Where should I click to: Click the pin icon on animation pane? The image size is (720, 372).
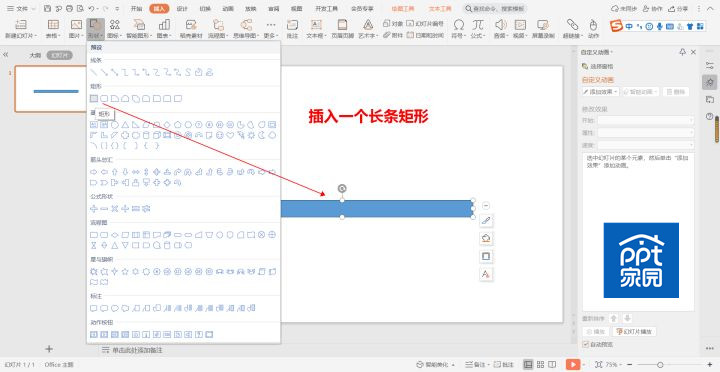point(683,52)
